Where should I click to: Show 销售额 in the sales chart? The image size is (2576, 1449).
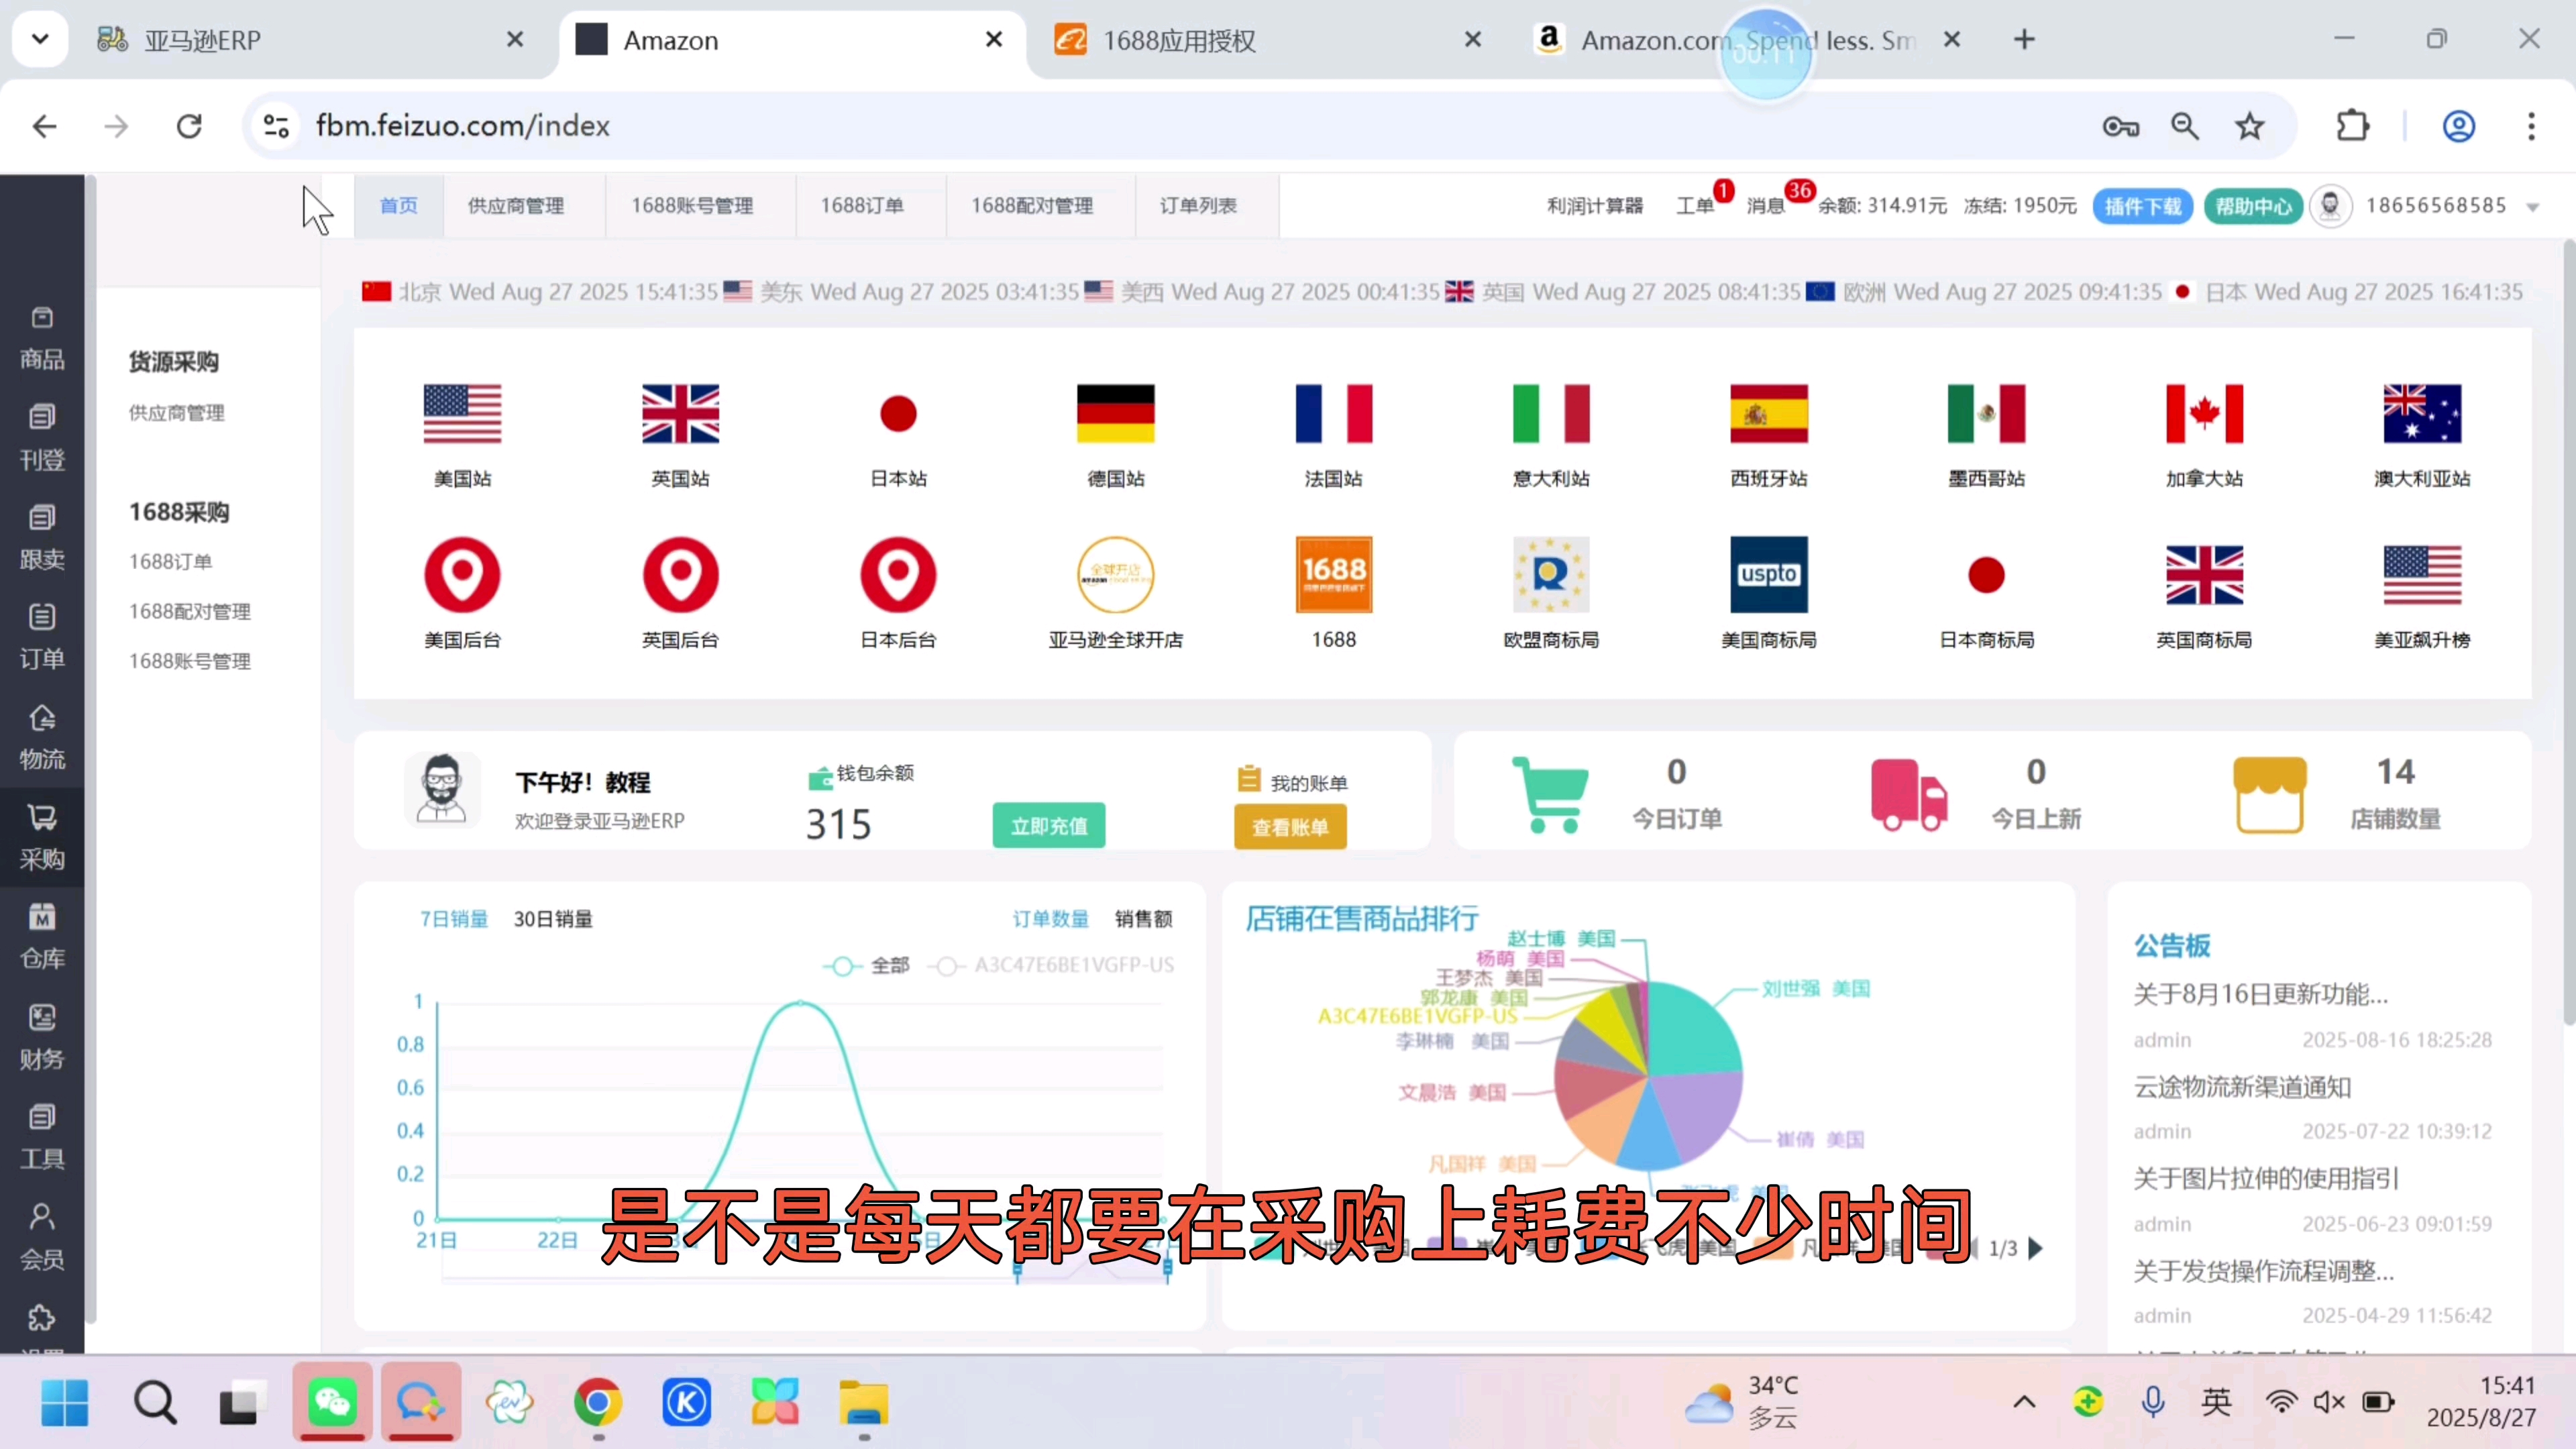point(1144,919)
